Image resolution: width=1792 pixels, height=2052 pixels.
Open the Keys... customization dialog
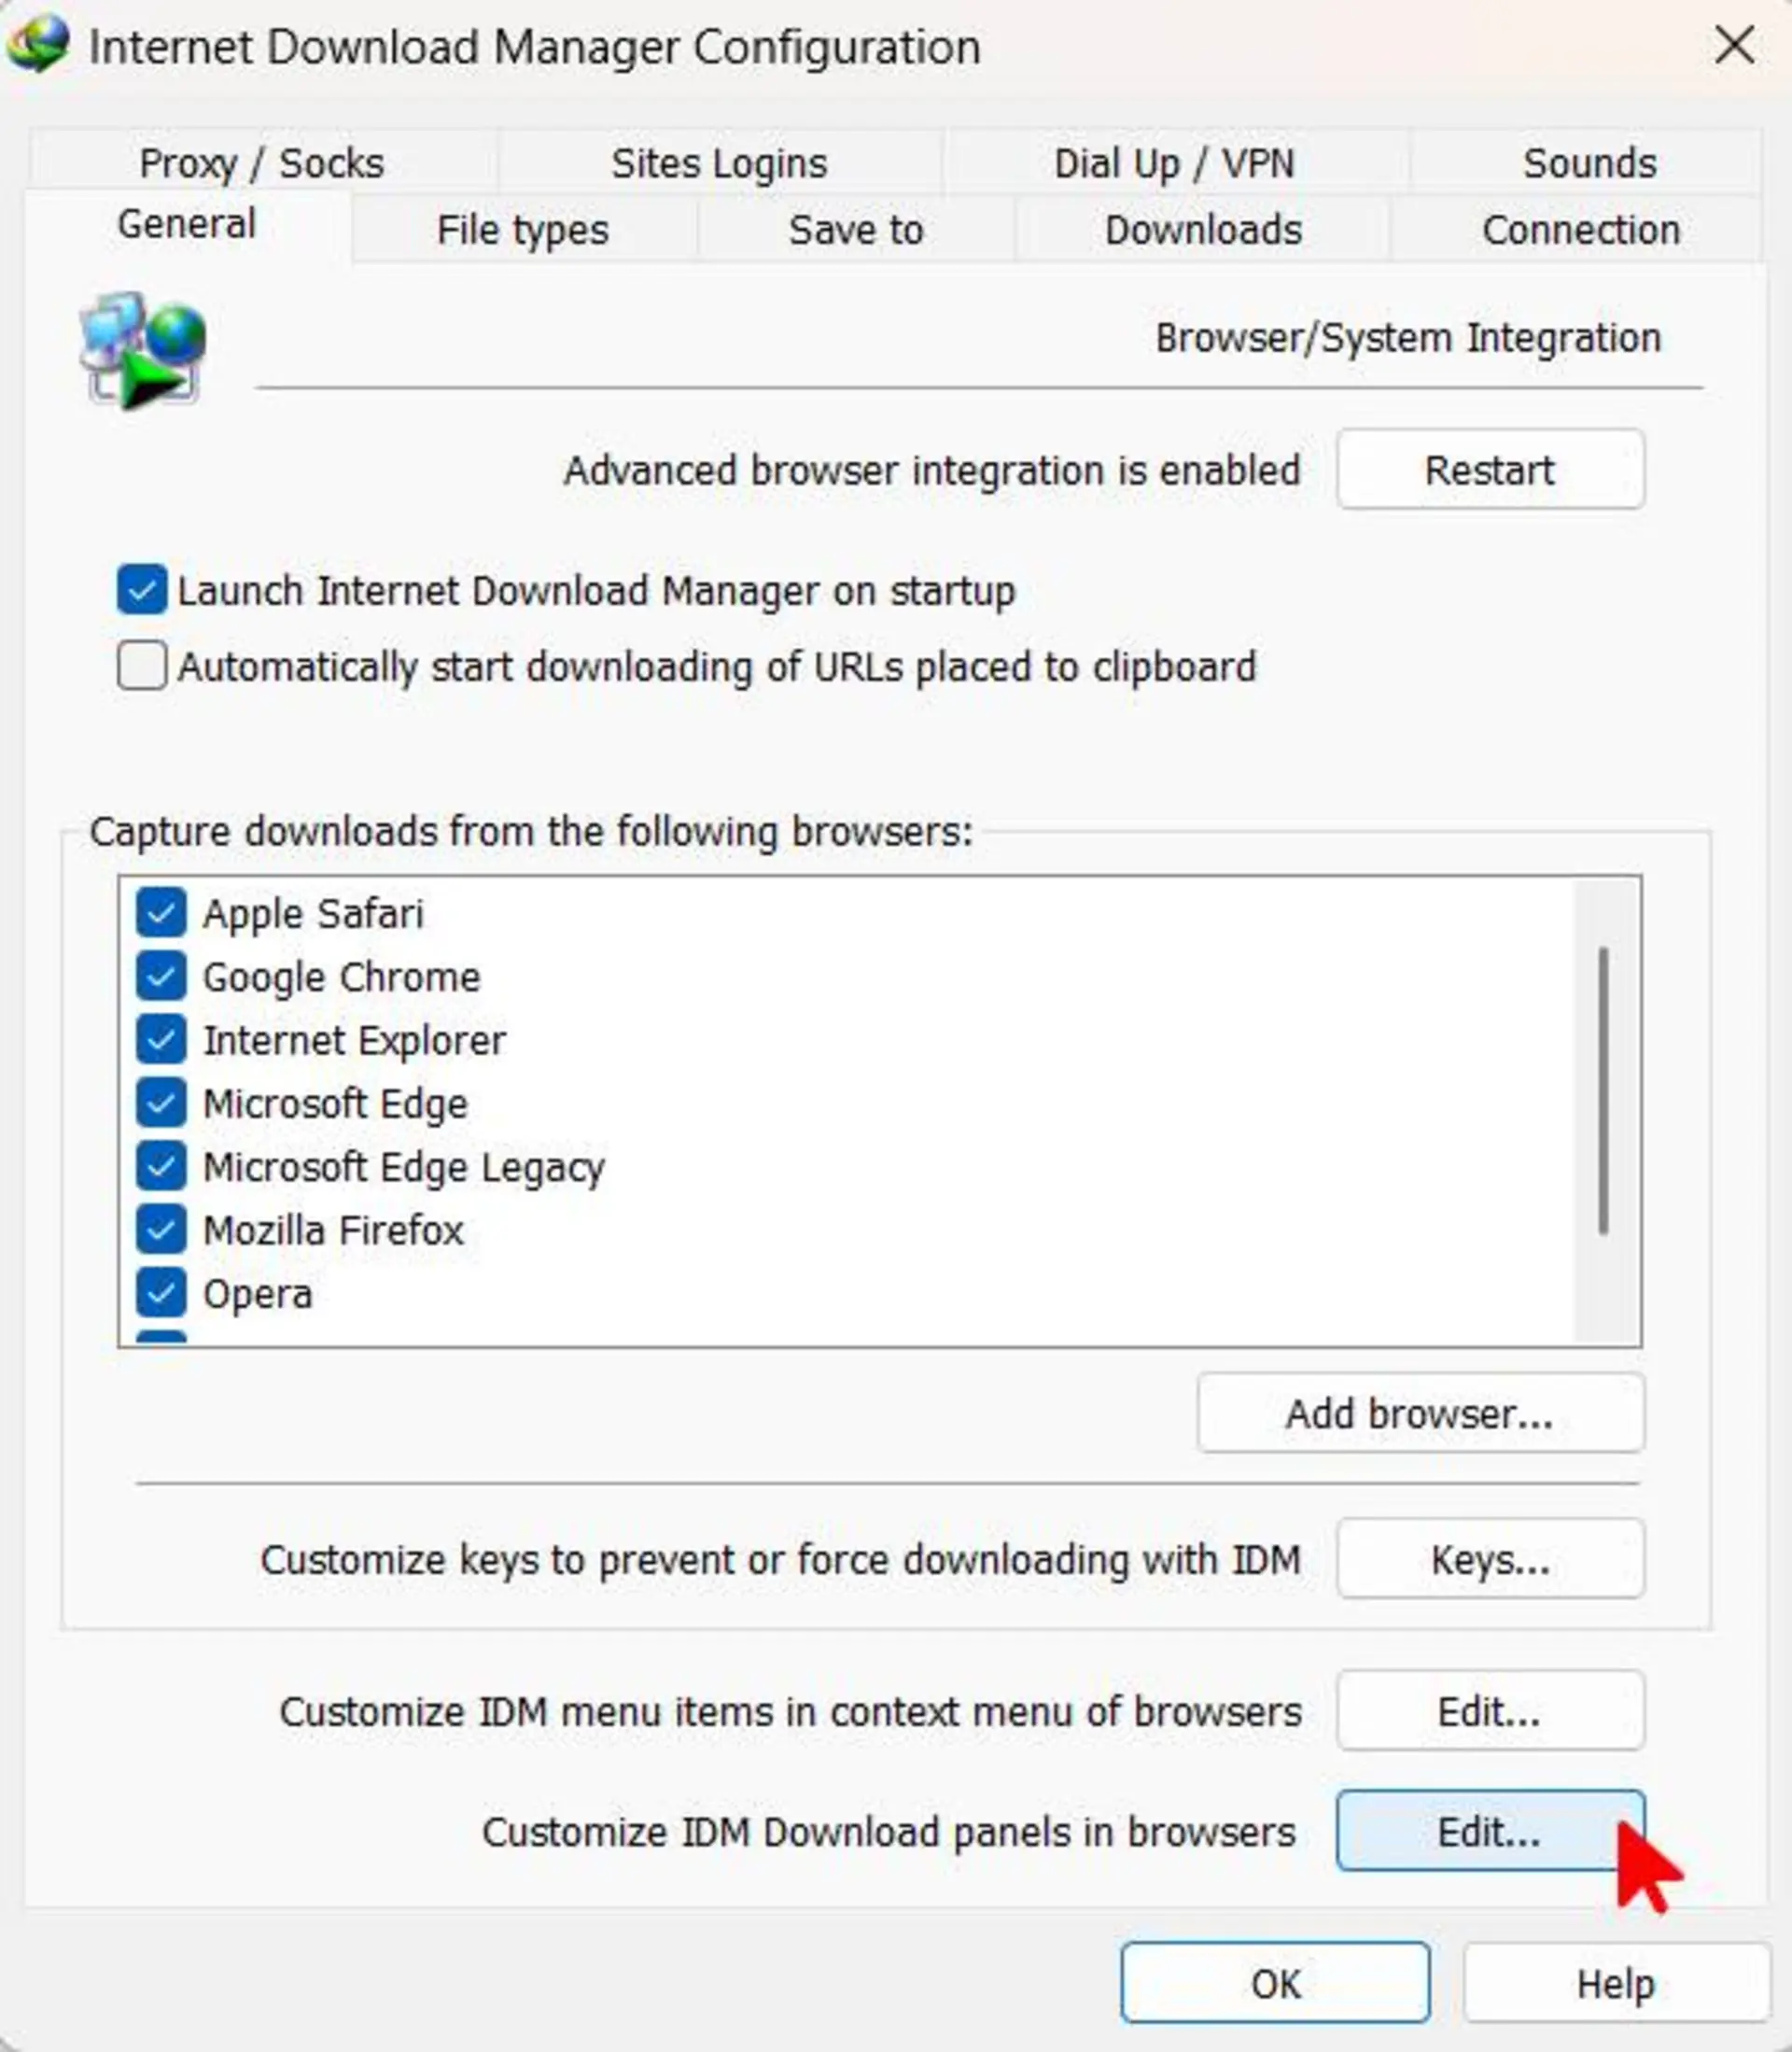tap(1490, 1559)
